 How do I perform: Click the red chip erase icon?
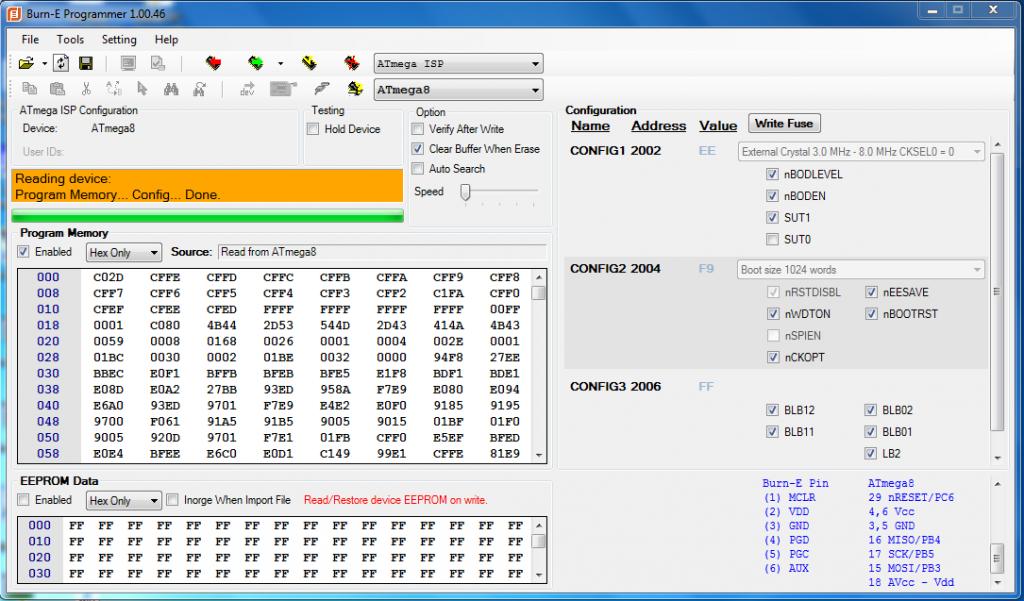pyautogui.click(x=352, y=63)
